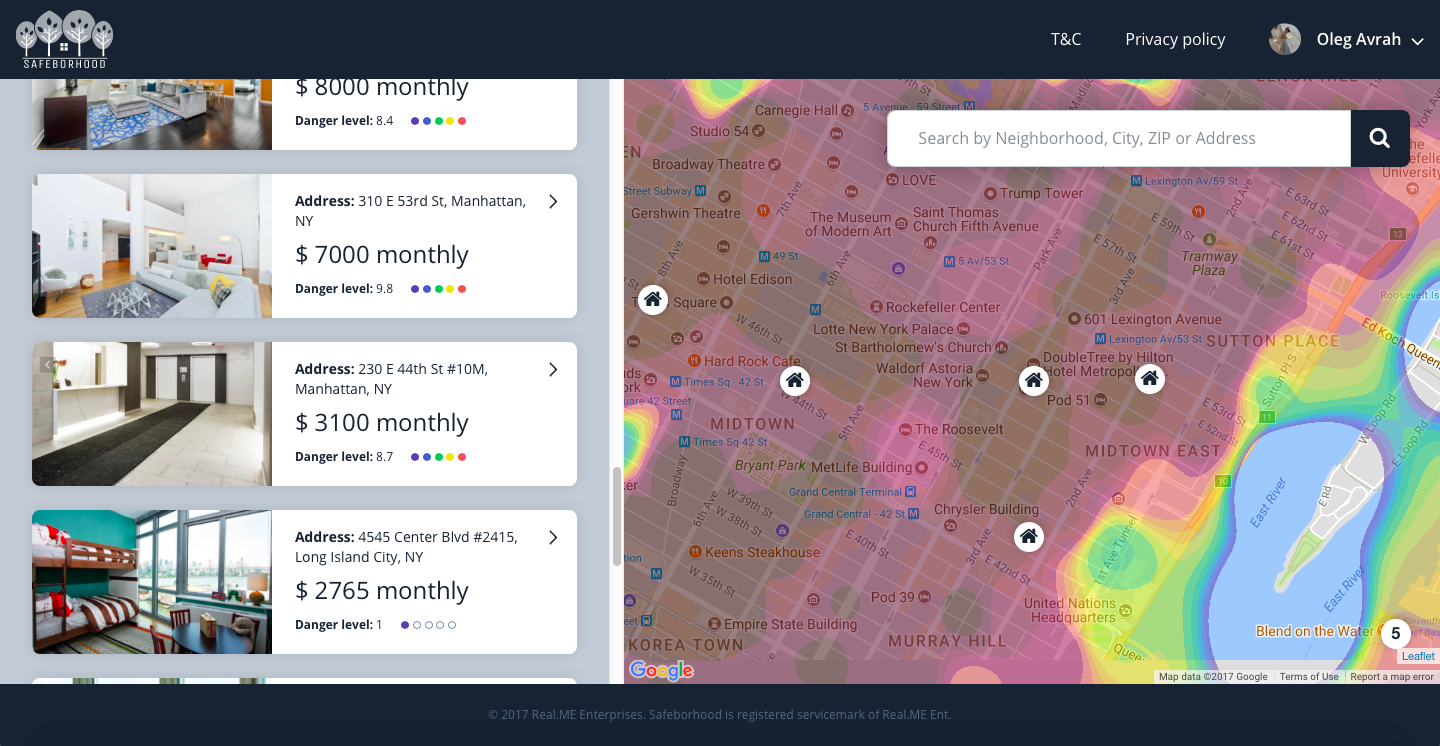Select house marker near Hotel Edison

tap(653, 299)
